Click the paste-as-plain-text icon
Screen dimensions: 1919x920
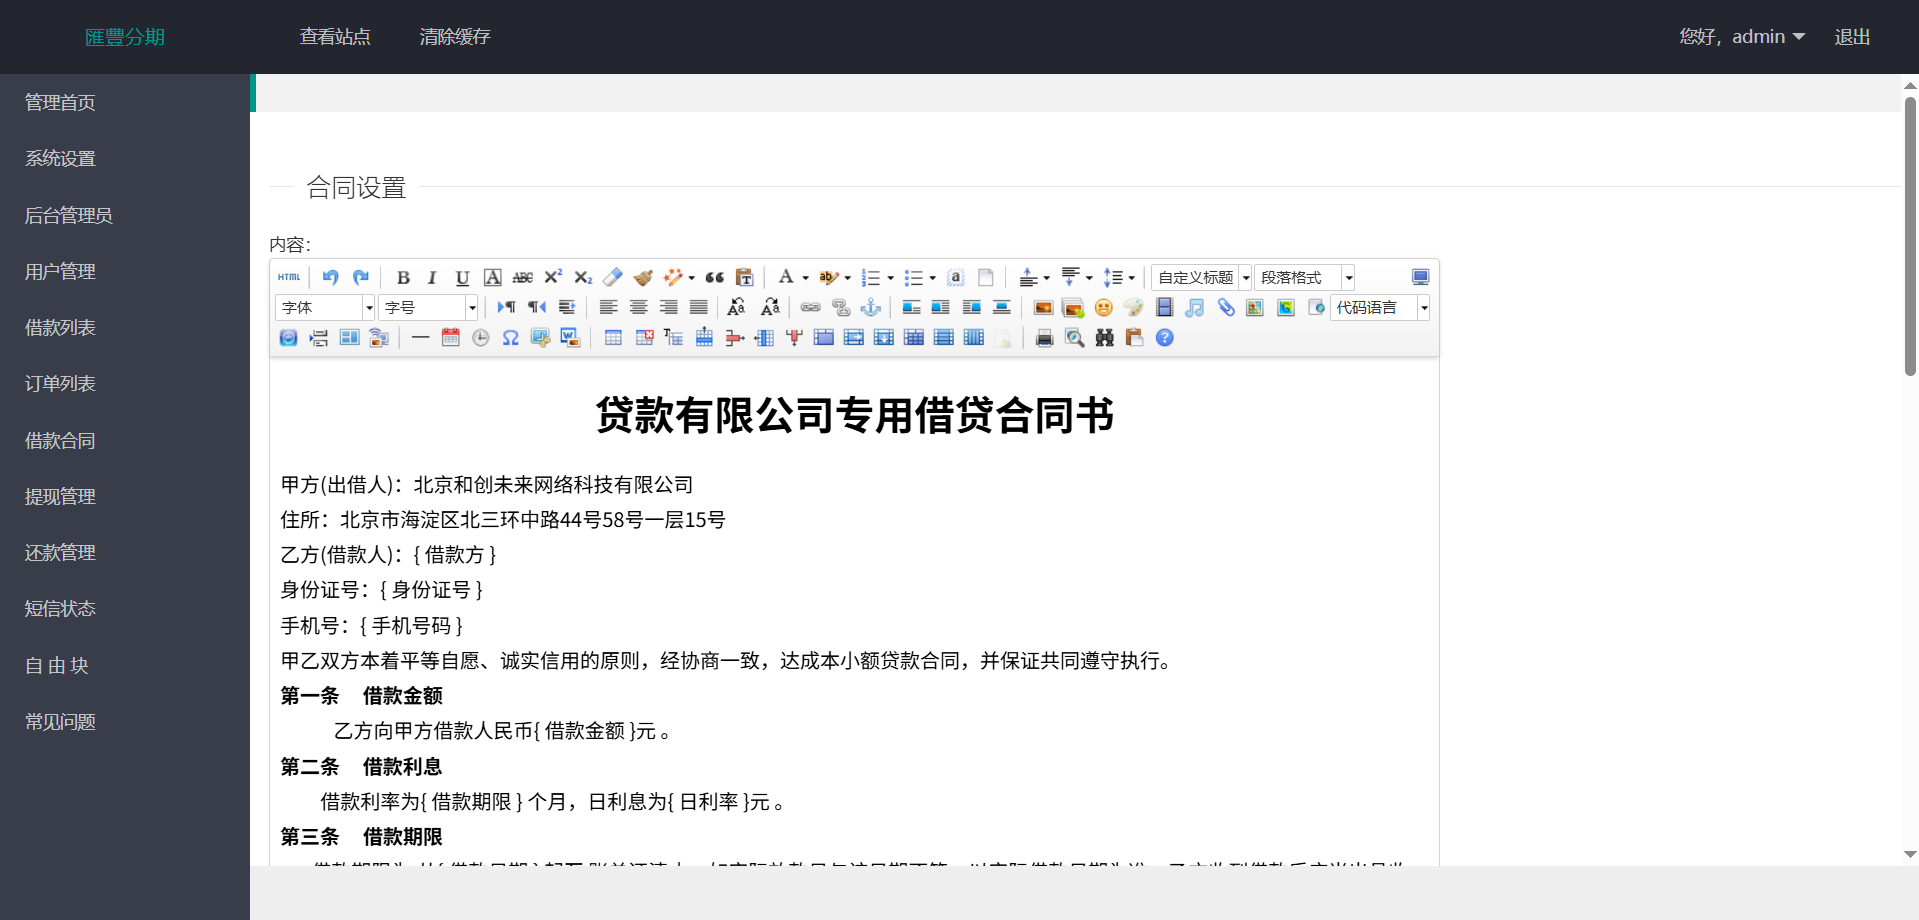[744, 278]
